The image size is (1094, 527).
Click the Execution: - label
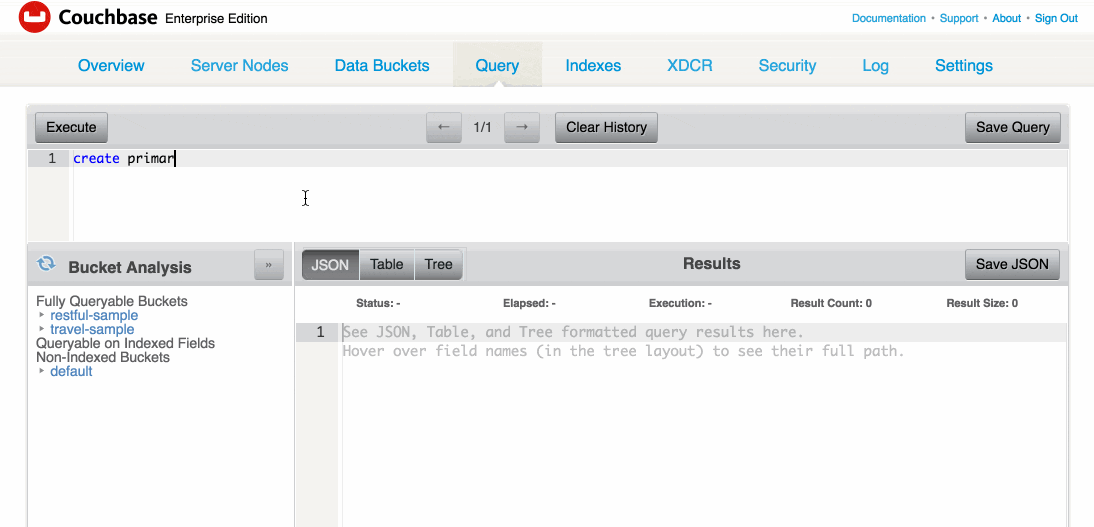(x=680, y=303)
